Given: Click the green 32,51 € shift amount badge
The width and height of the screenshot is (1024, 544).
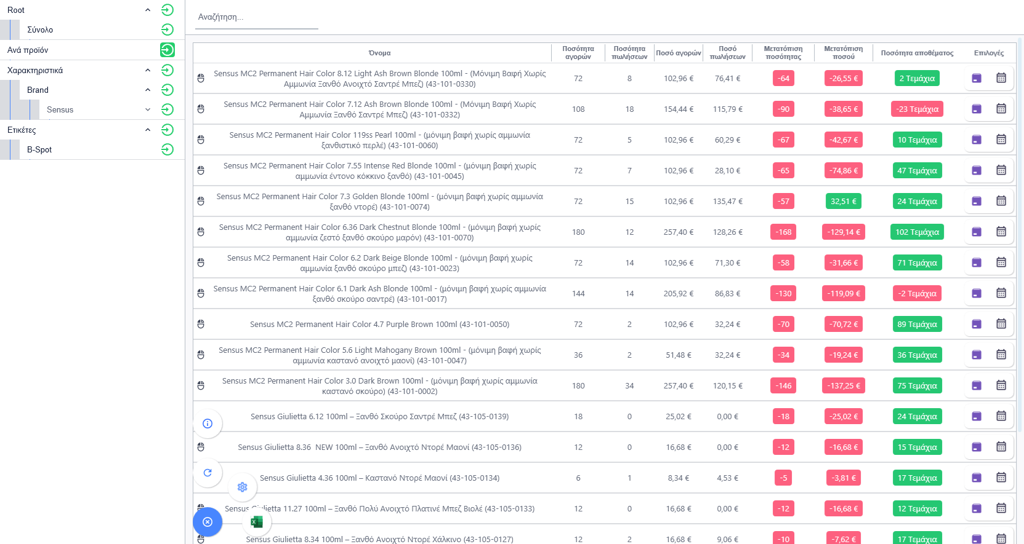Looking at the screenshot, I should pyautogui.click(x=843, y=201).
